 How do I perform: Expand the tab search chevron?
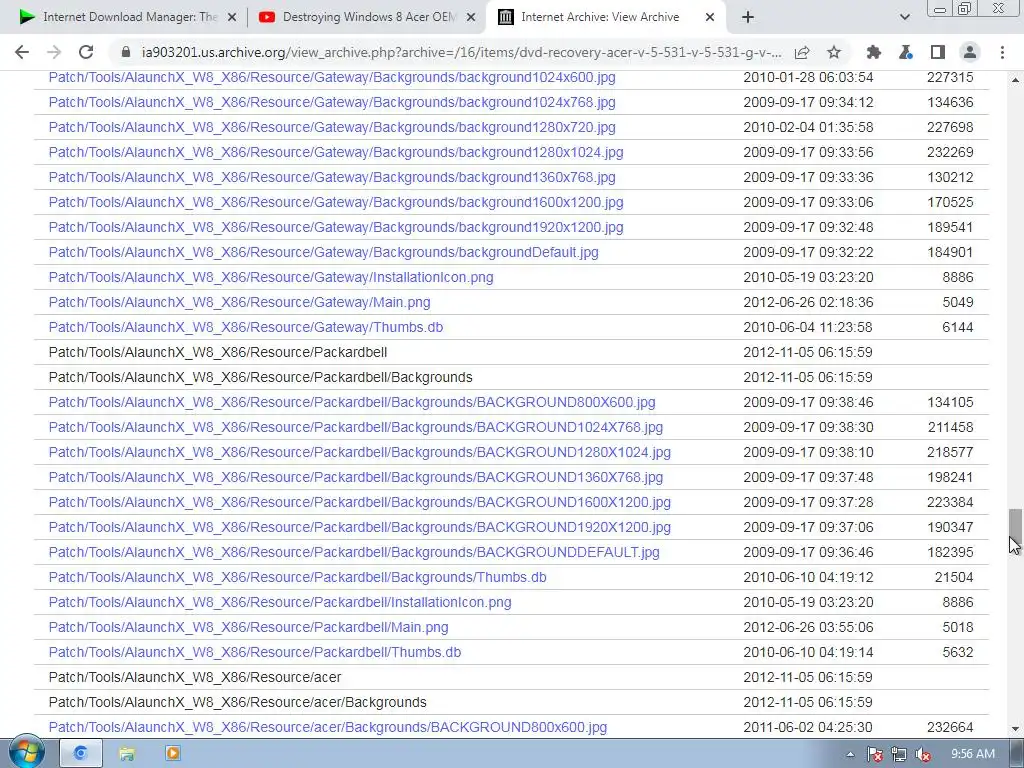pyautogui.click(x=904, y=18)
